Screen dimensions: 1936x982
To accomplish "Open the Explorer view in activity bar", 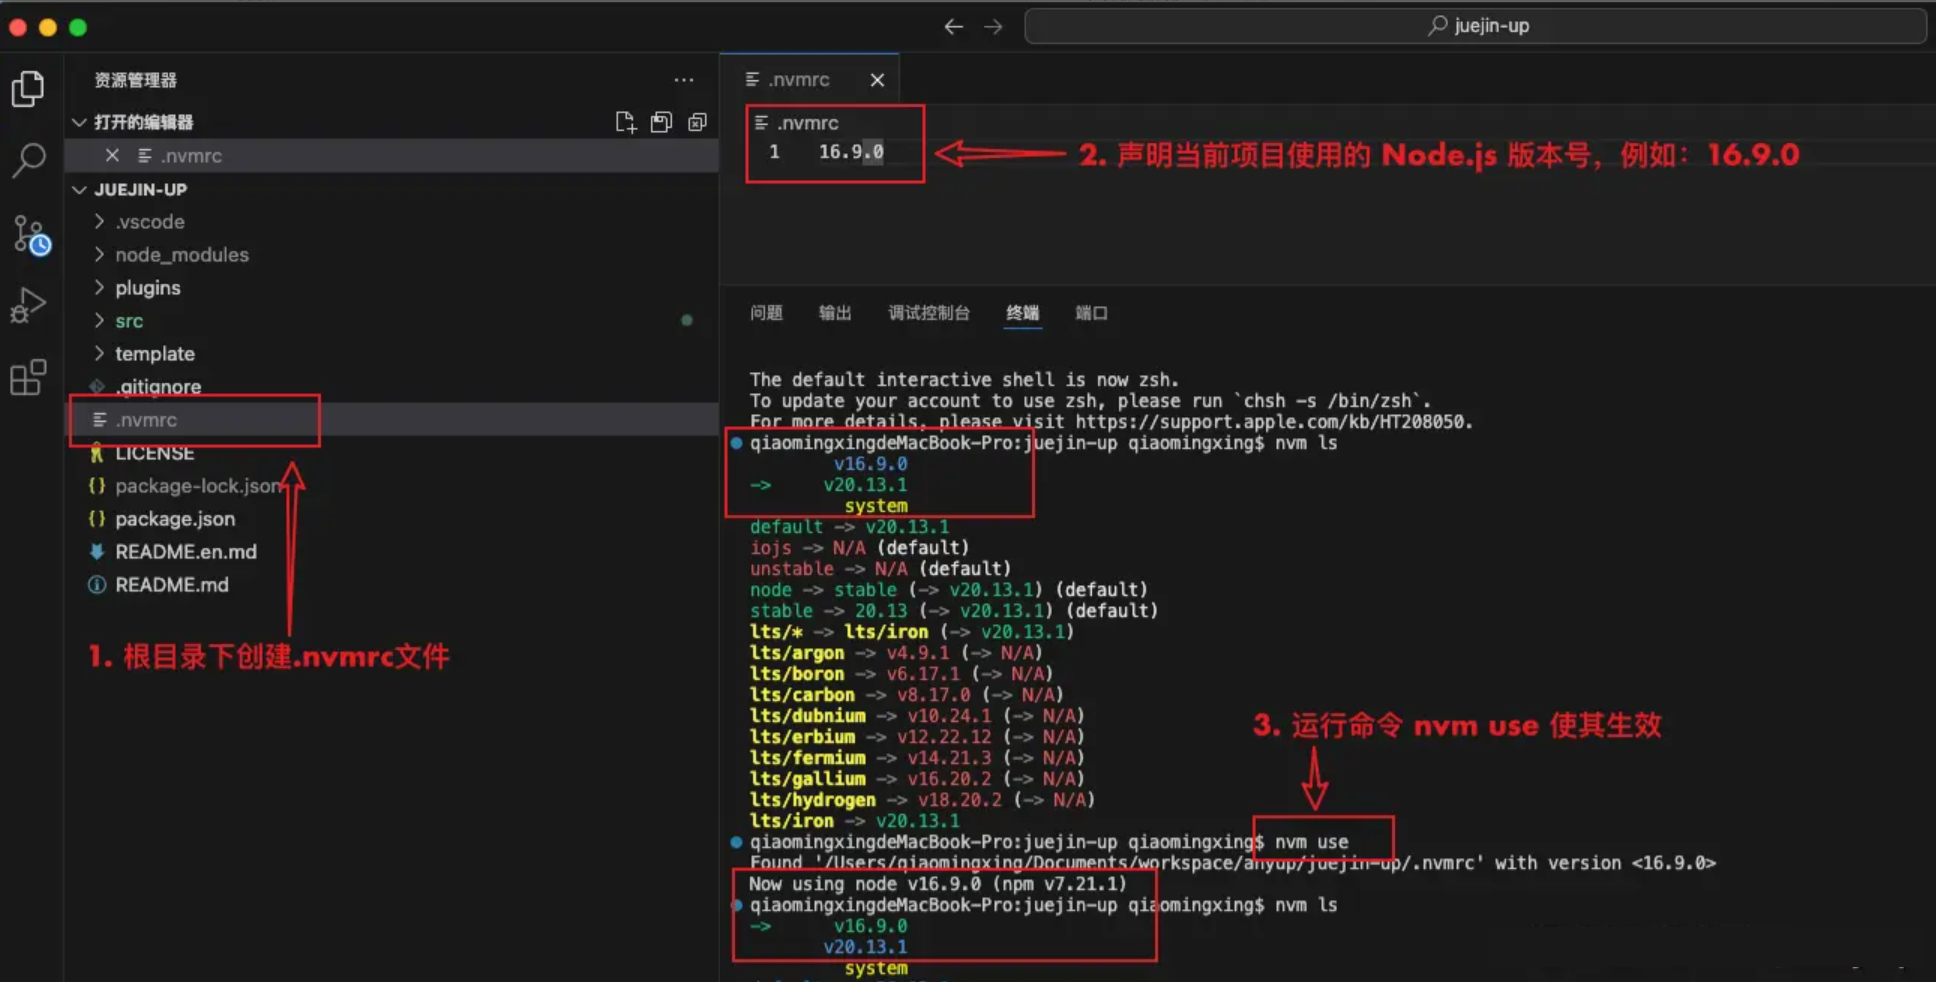I will 28,89.
